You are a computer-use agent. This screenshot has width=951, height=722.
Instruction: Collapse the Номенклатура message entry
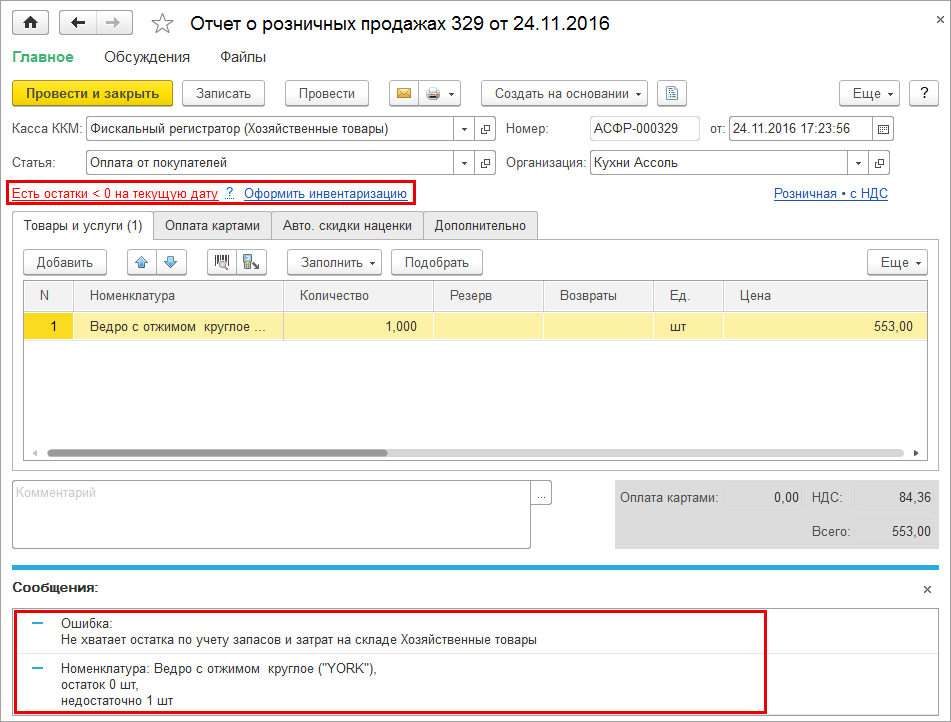click(x=38, y=668)
